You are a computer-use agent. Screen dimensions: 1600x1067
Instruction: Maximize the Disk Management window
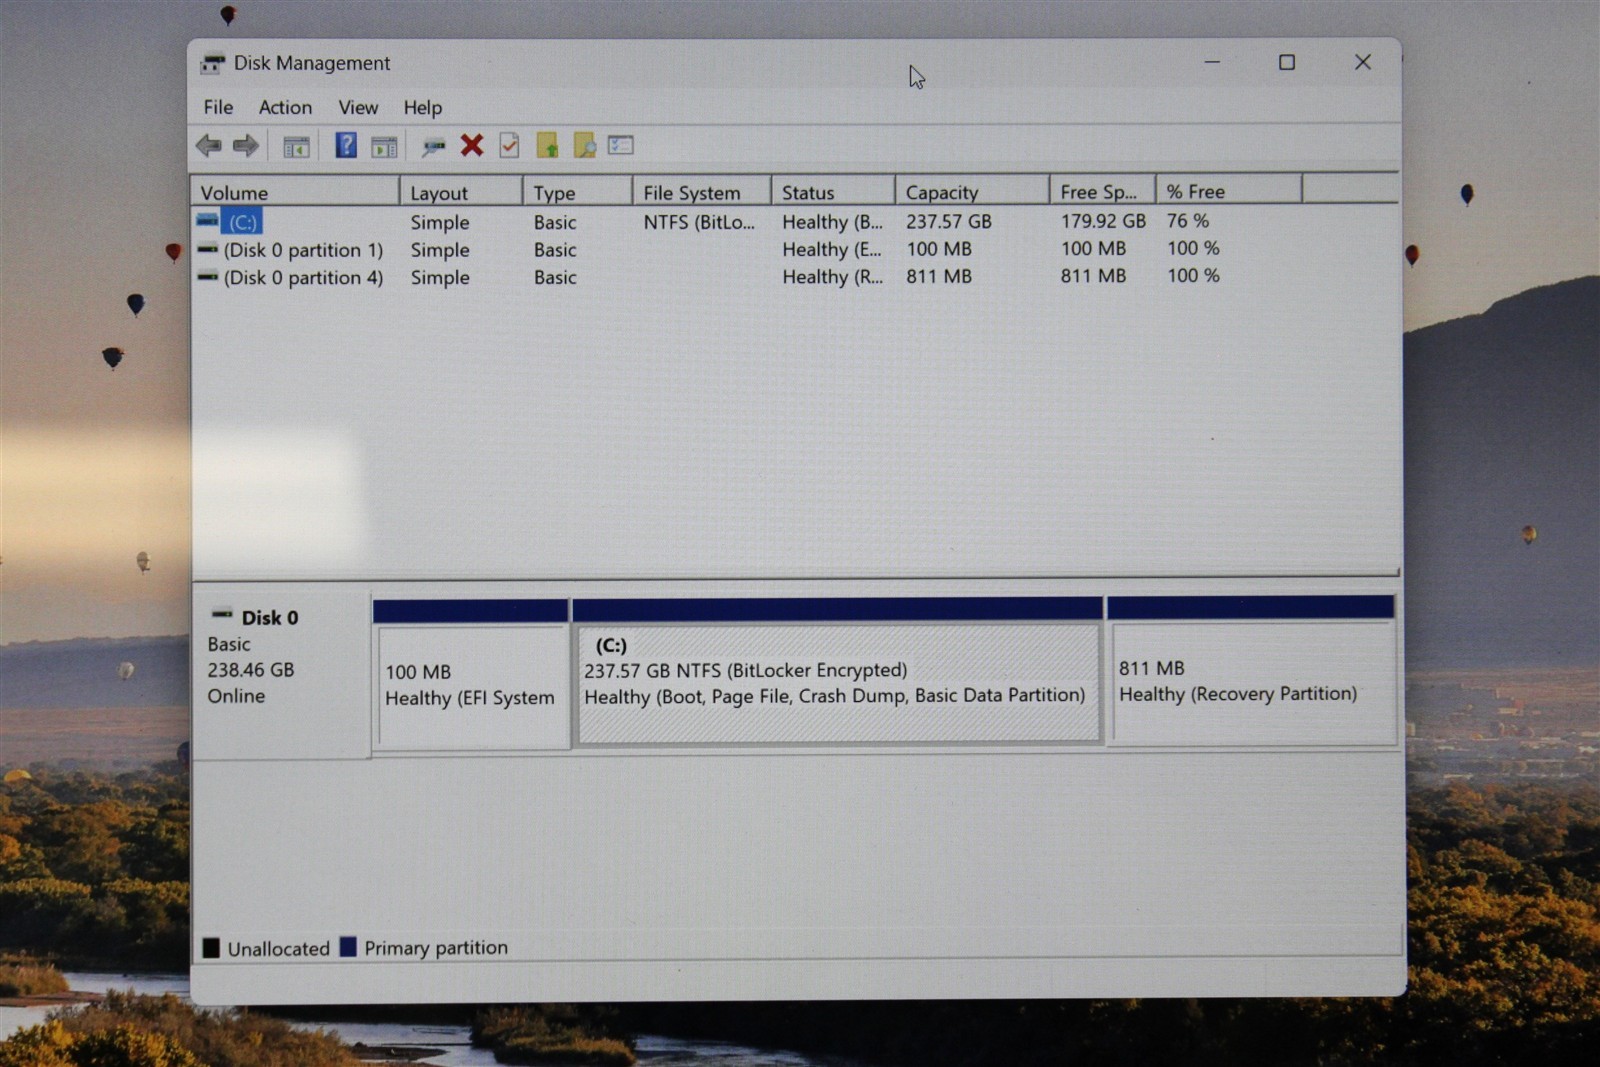click(1287, 62)
